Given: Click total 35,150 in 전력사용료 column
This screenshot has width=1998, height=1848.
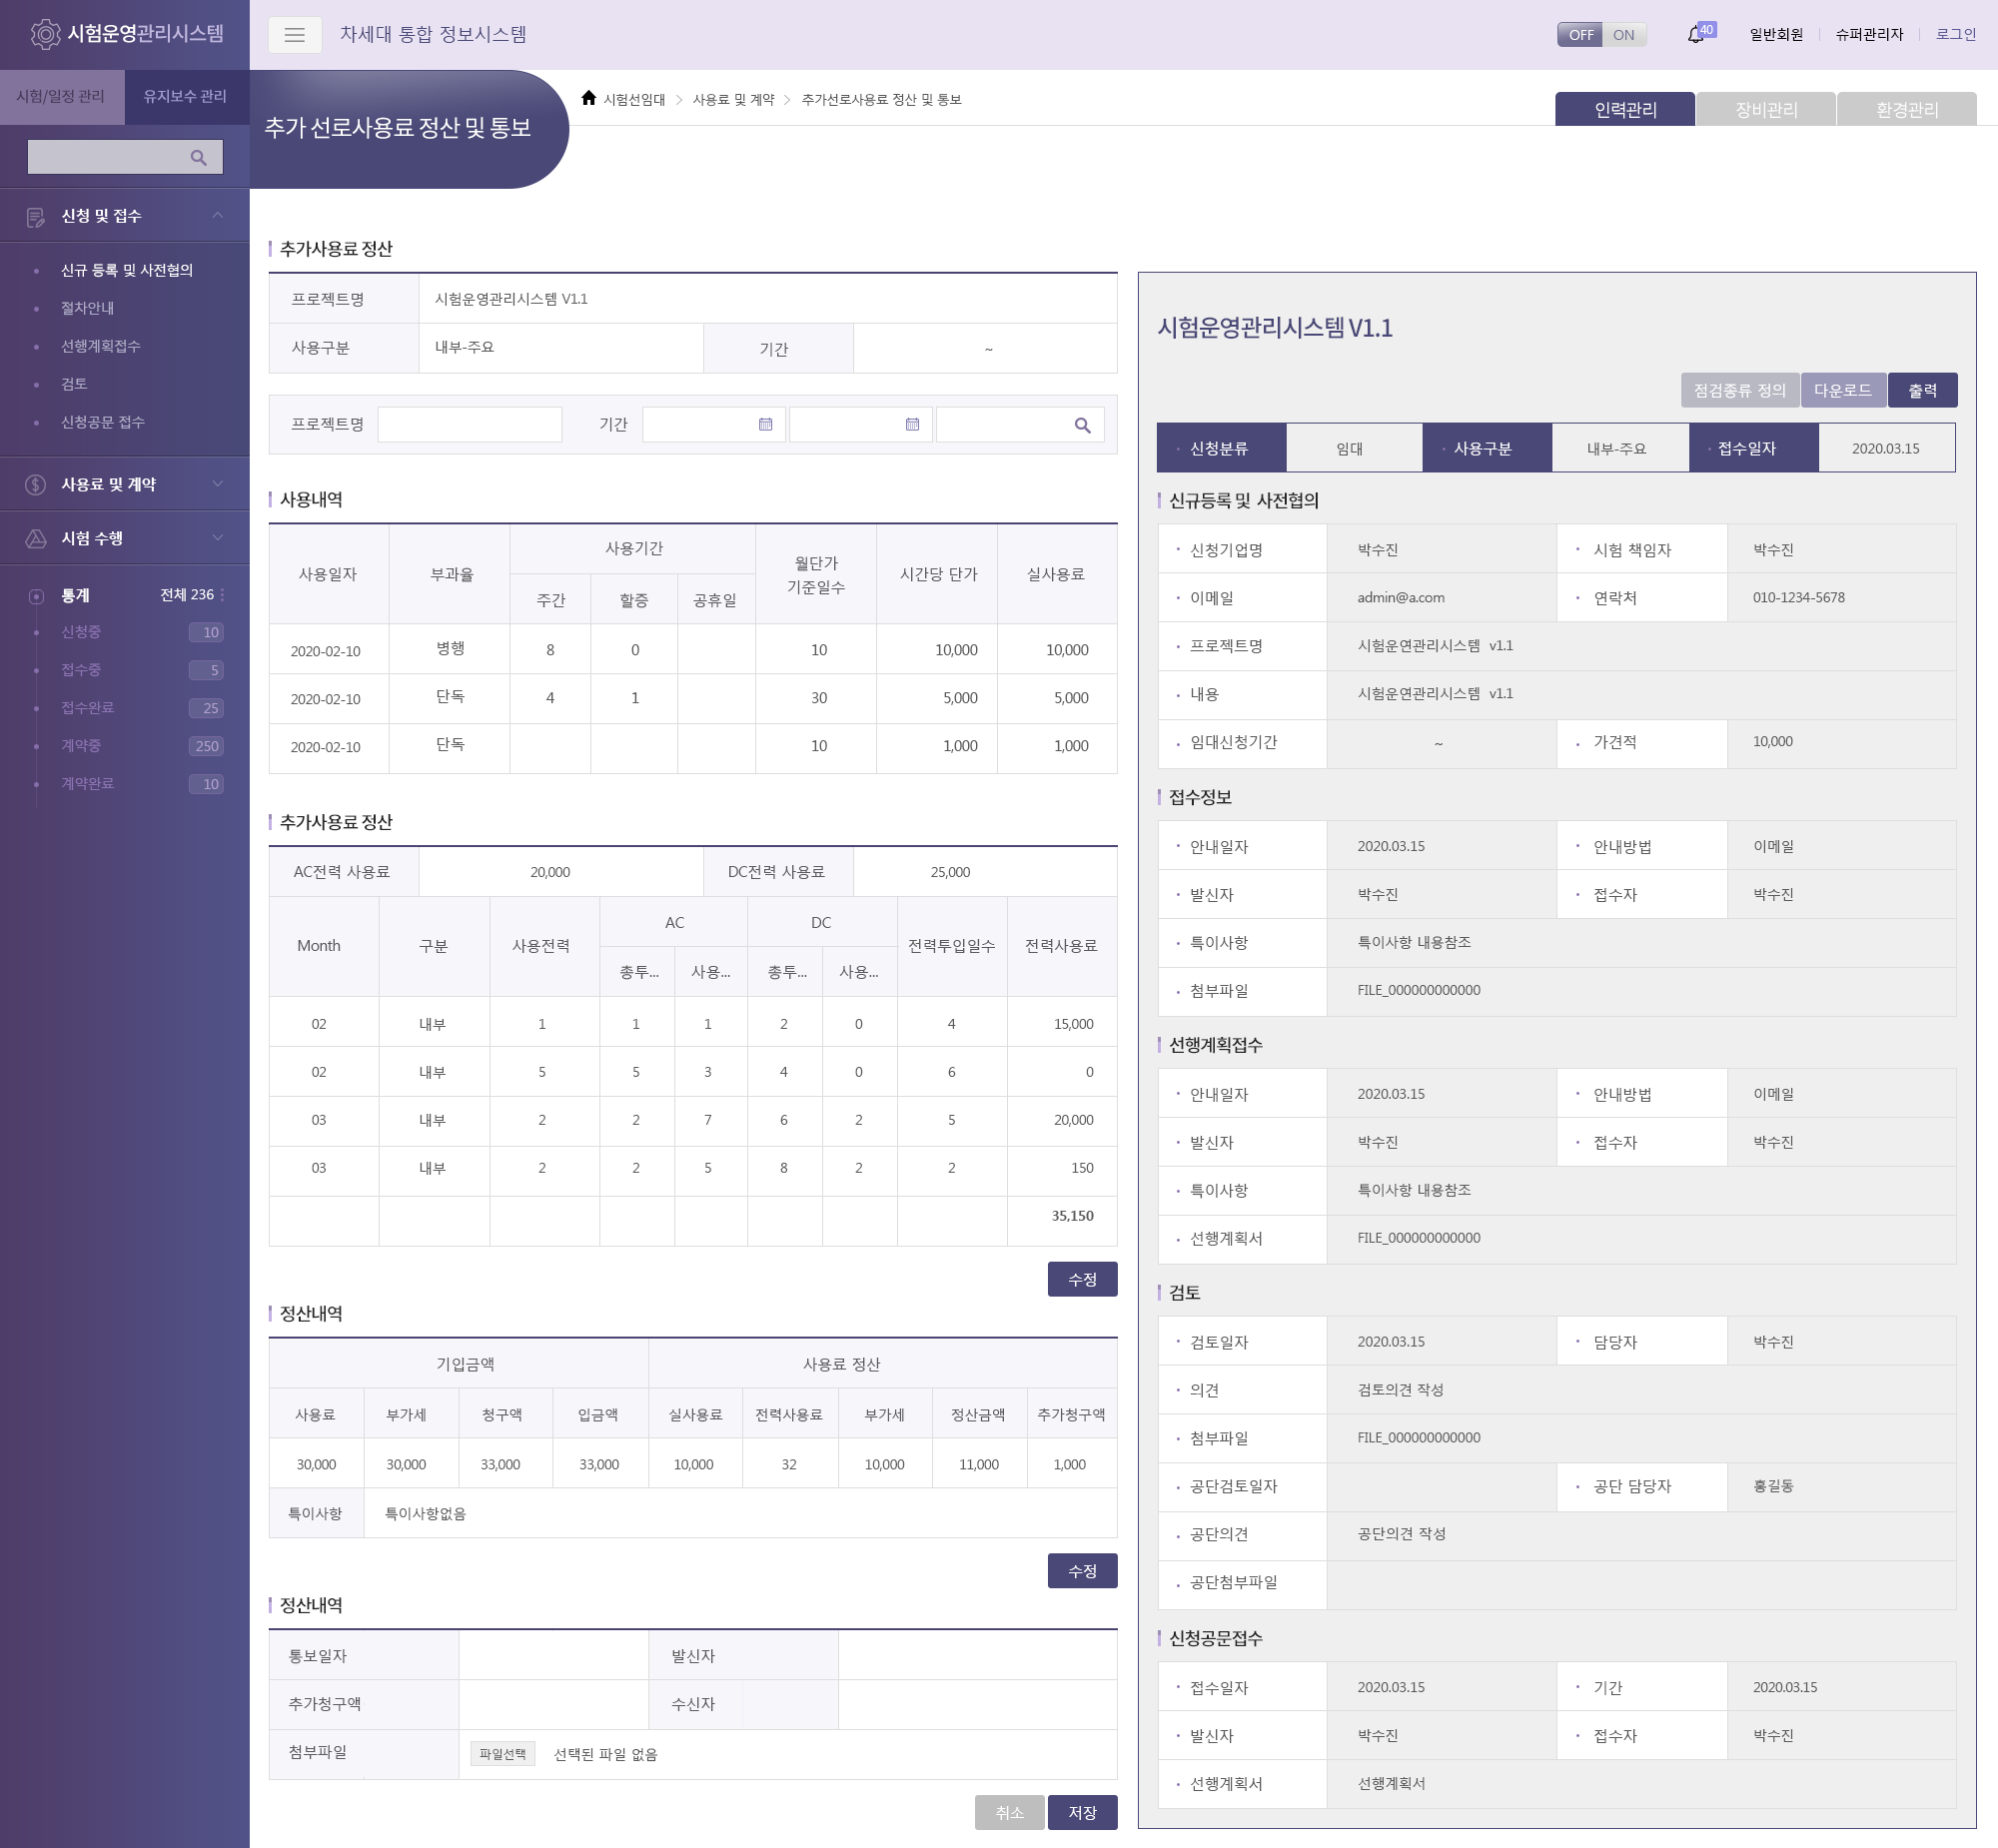Looking at the screenshot, I should click(1072, 1216).
